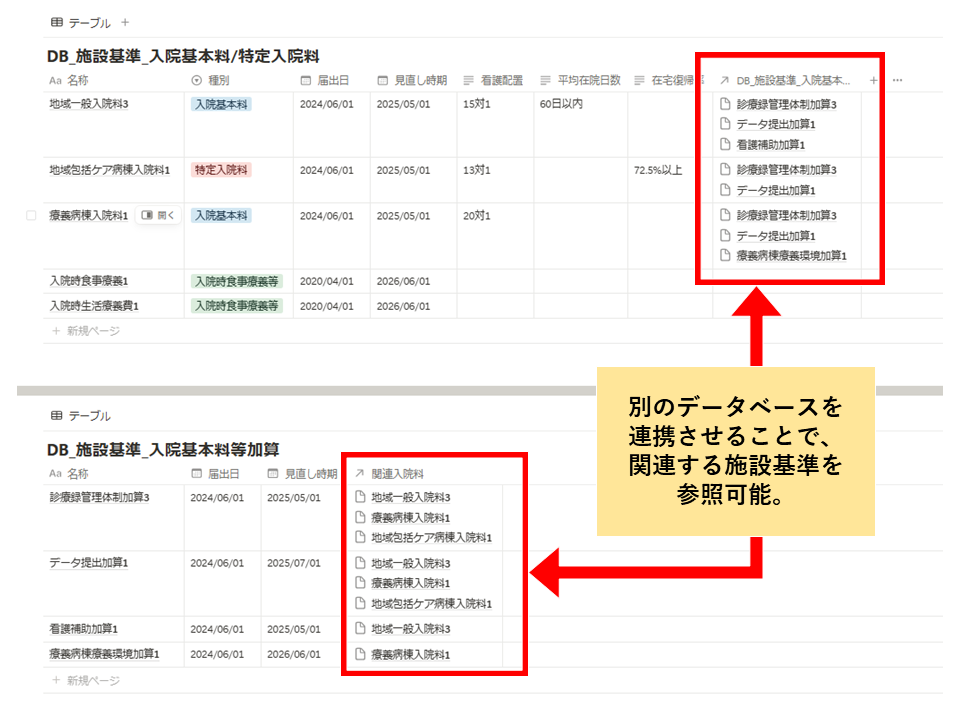Open 療養病棟療養環境加算1 relation page icon in top table
Image resolution: width=960 pixels, height=720 pixels.
tap(725, 256)
